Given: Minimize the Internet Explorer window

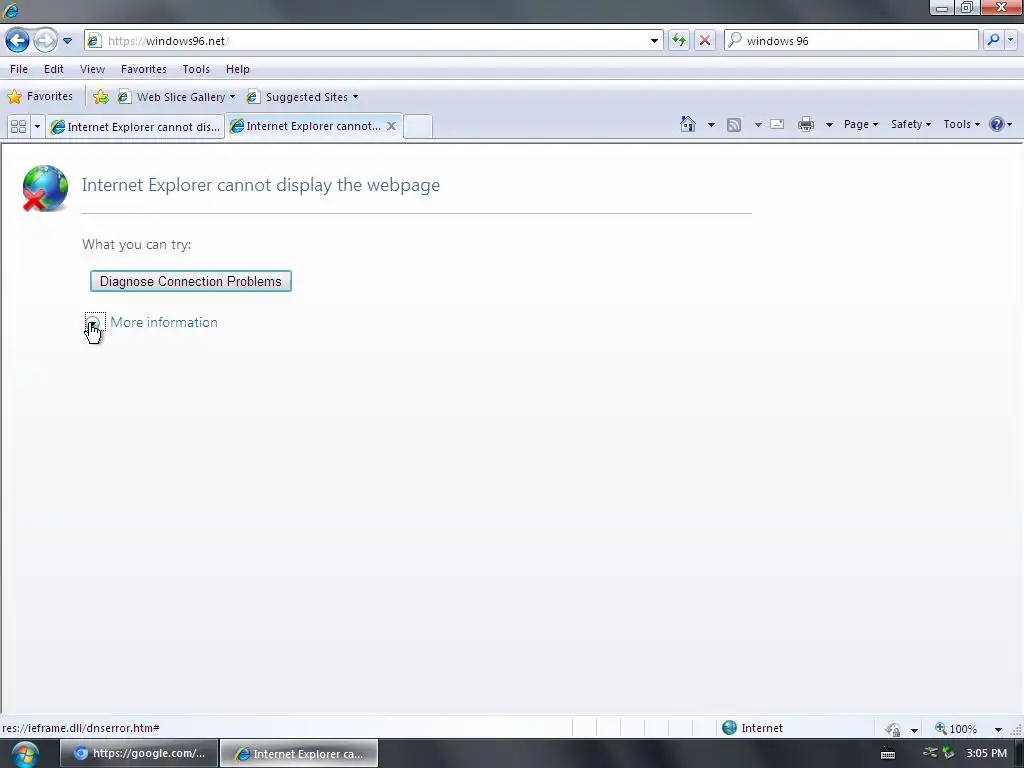Looking at the screenshot, I should click(x=942, y=8).
